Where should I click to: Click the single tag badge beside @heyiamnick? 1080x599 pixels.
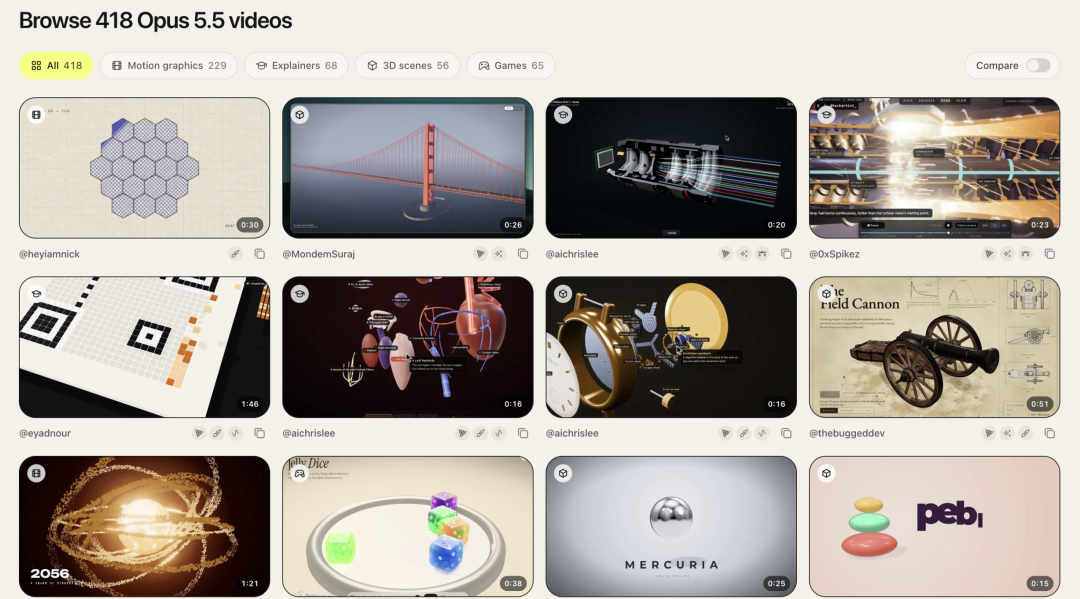[x=236, y=254]
